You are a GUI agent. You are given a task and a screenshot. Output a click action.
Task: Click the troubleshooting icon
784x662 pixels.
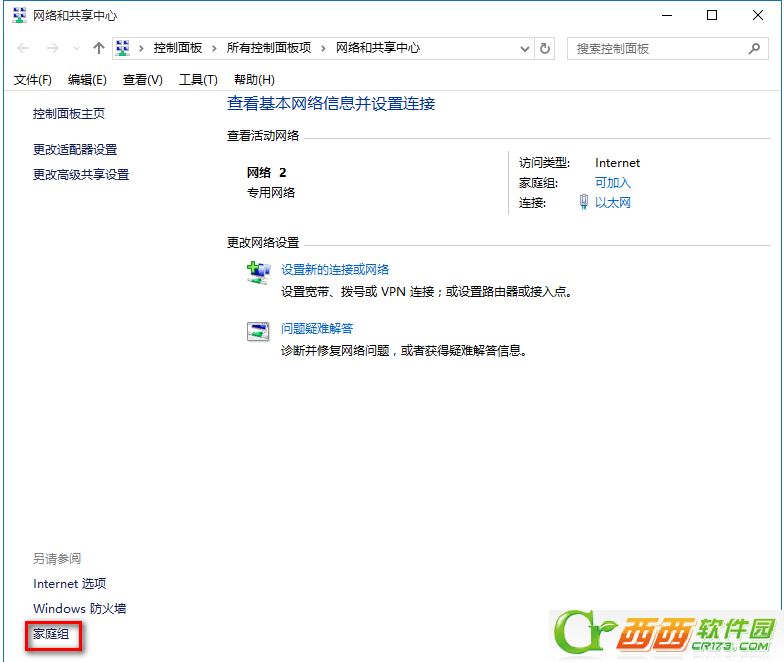(258, 331)
